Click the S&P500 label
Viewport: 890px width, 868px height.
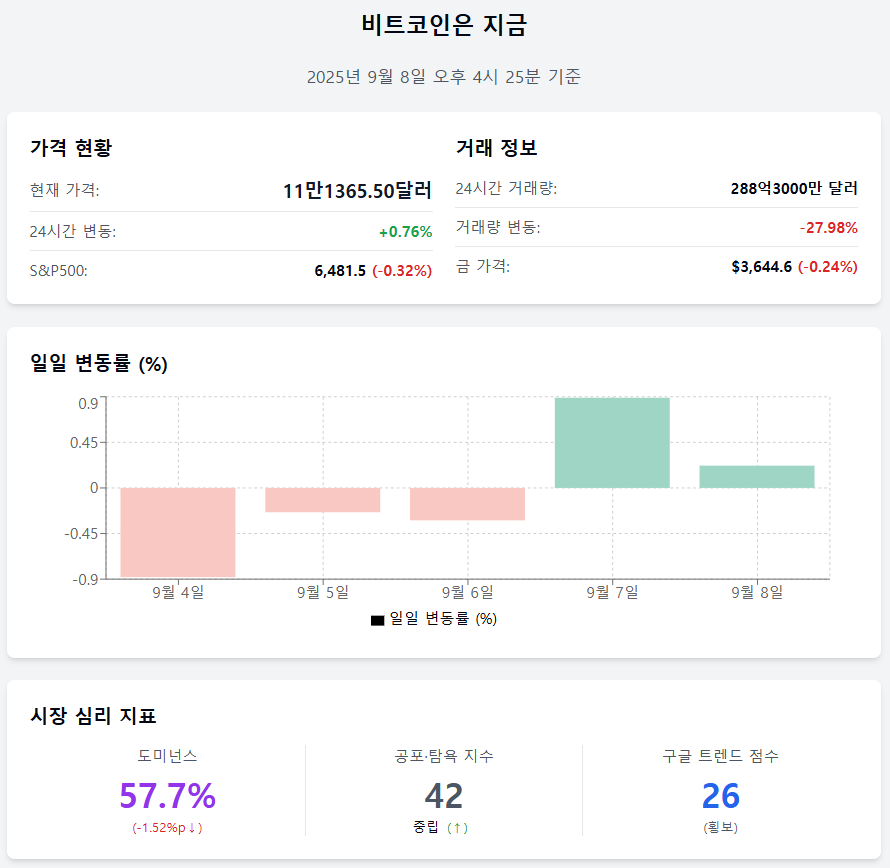pyautogui.click(x=58, y=271)
